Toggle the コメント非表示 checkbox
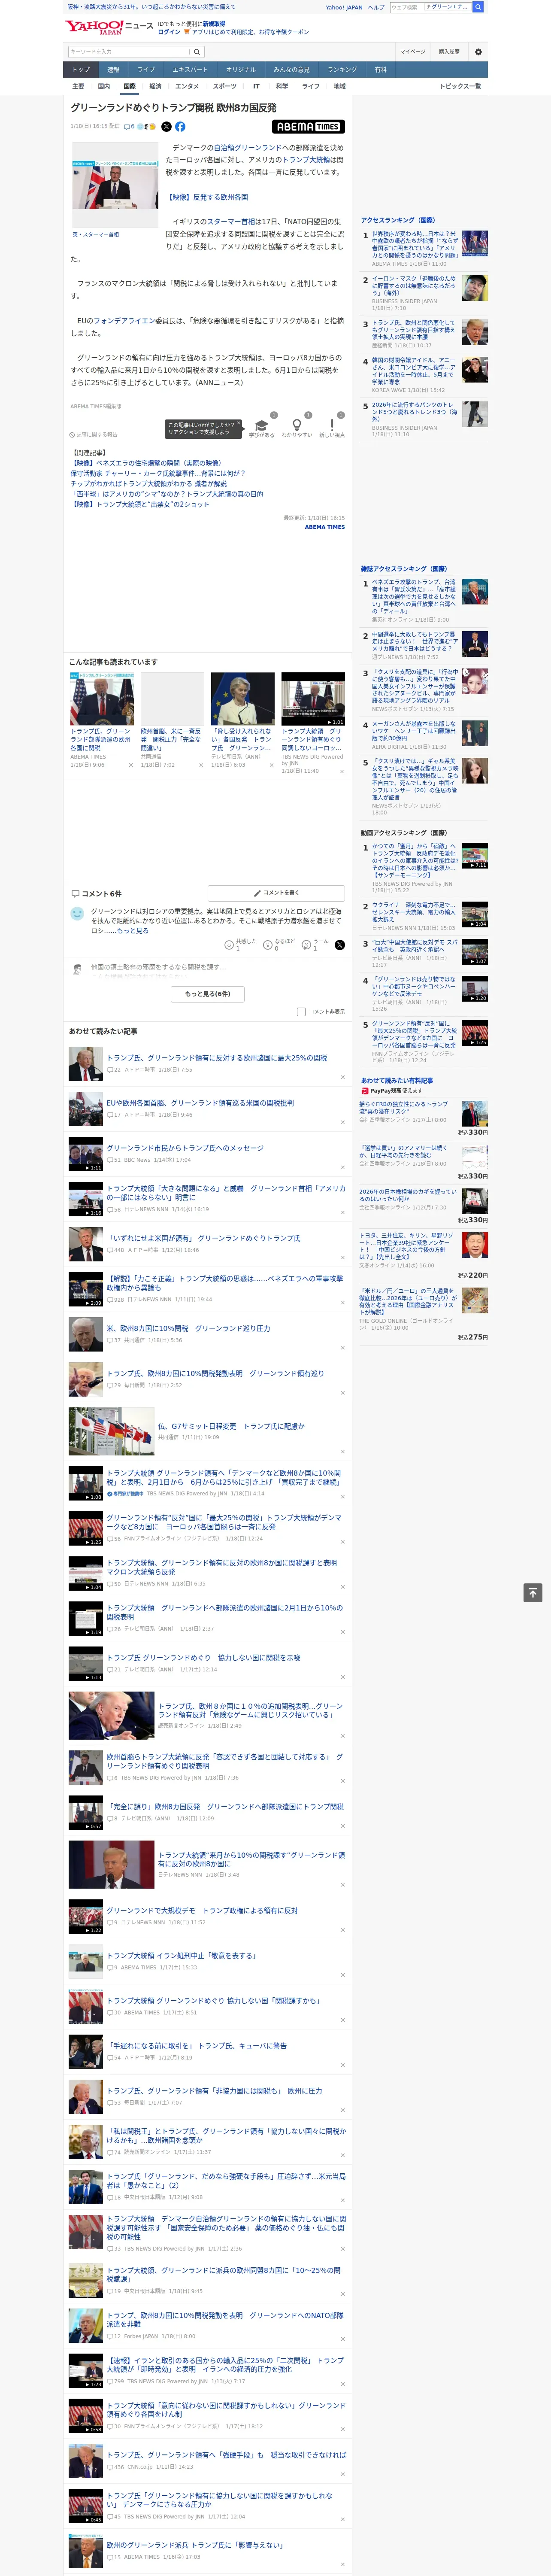The height and width of the screenshot is (2576, 551). pos(301,1011)
